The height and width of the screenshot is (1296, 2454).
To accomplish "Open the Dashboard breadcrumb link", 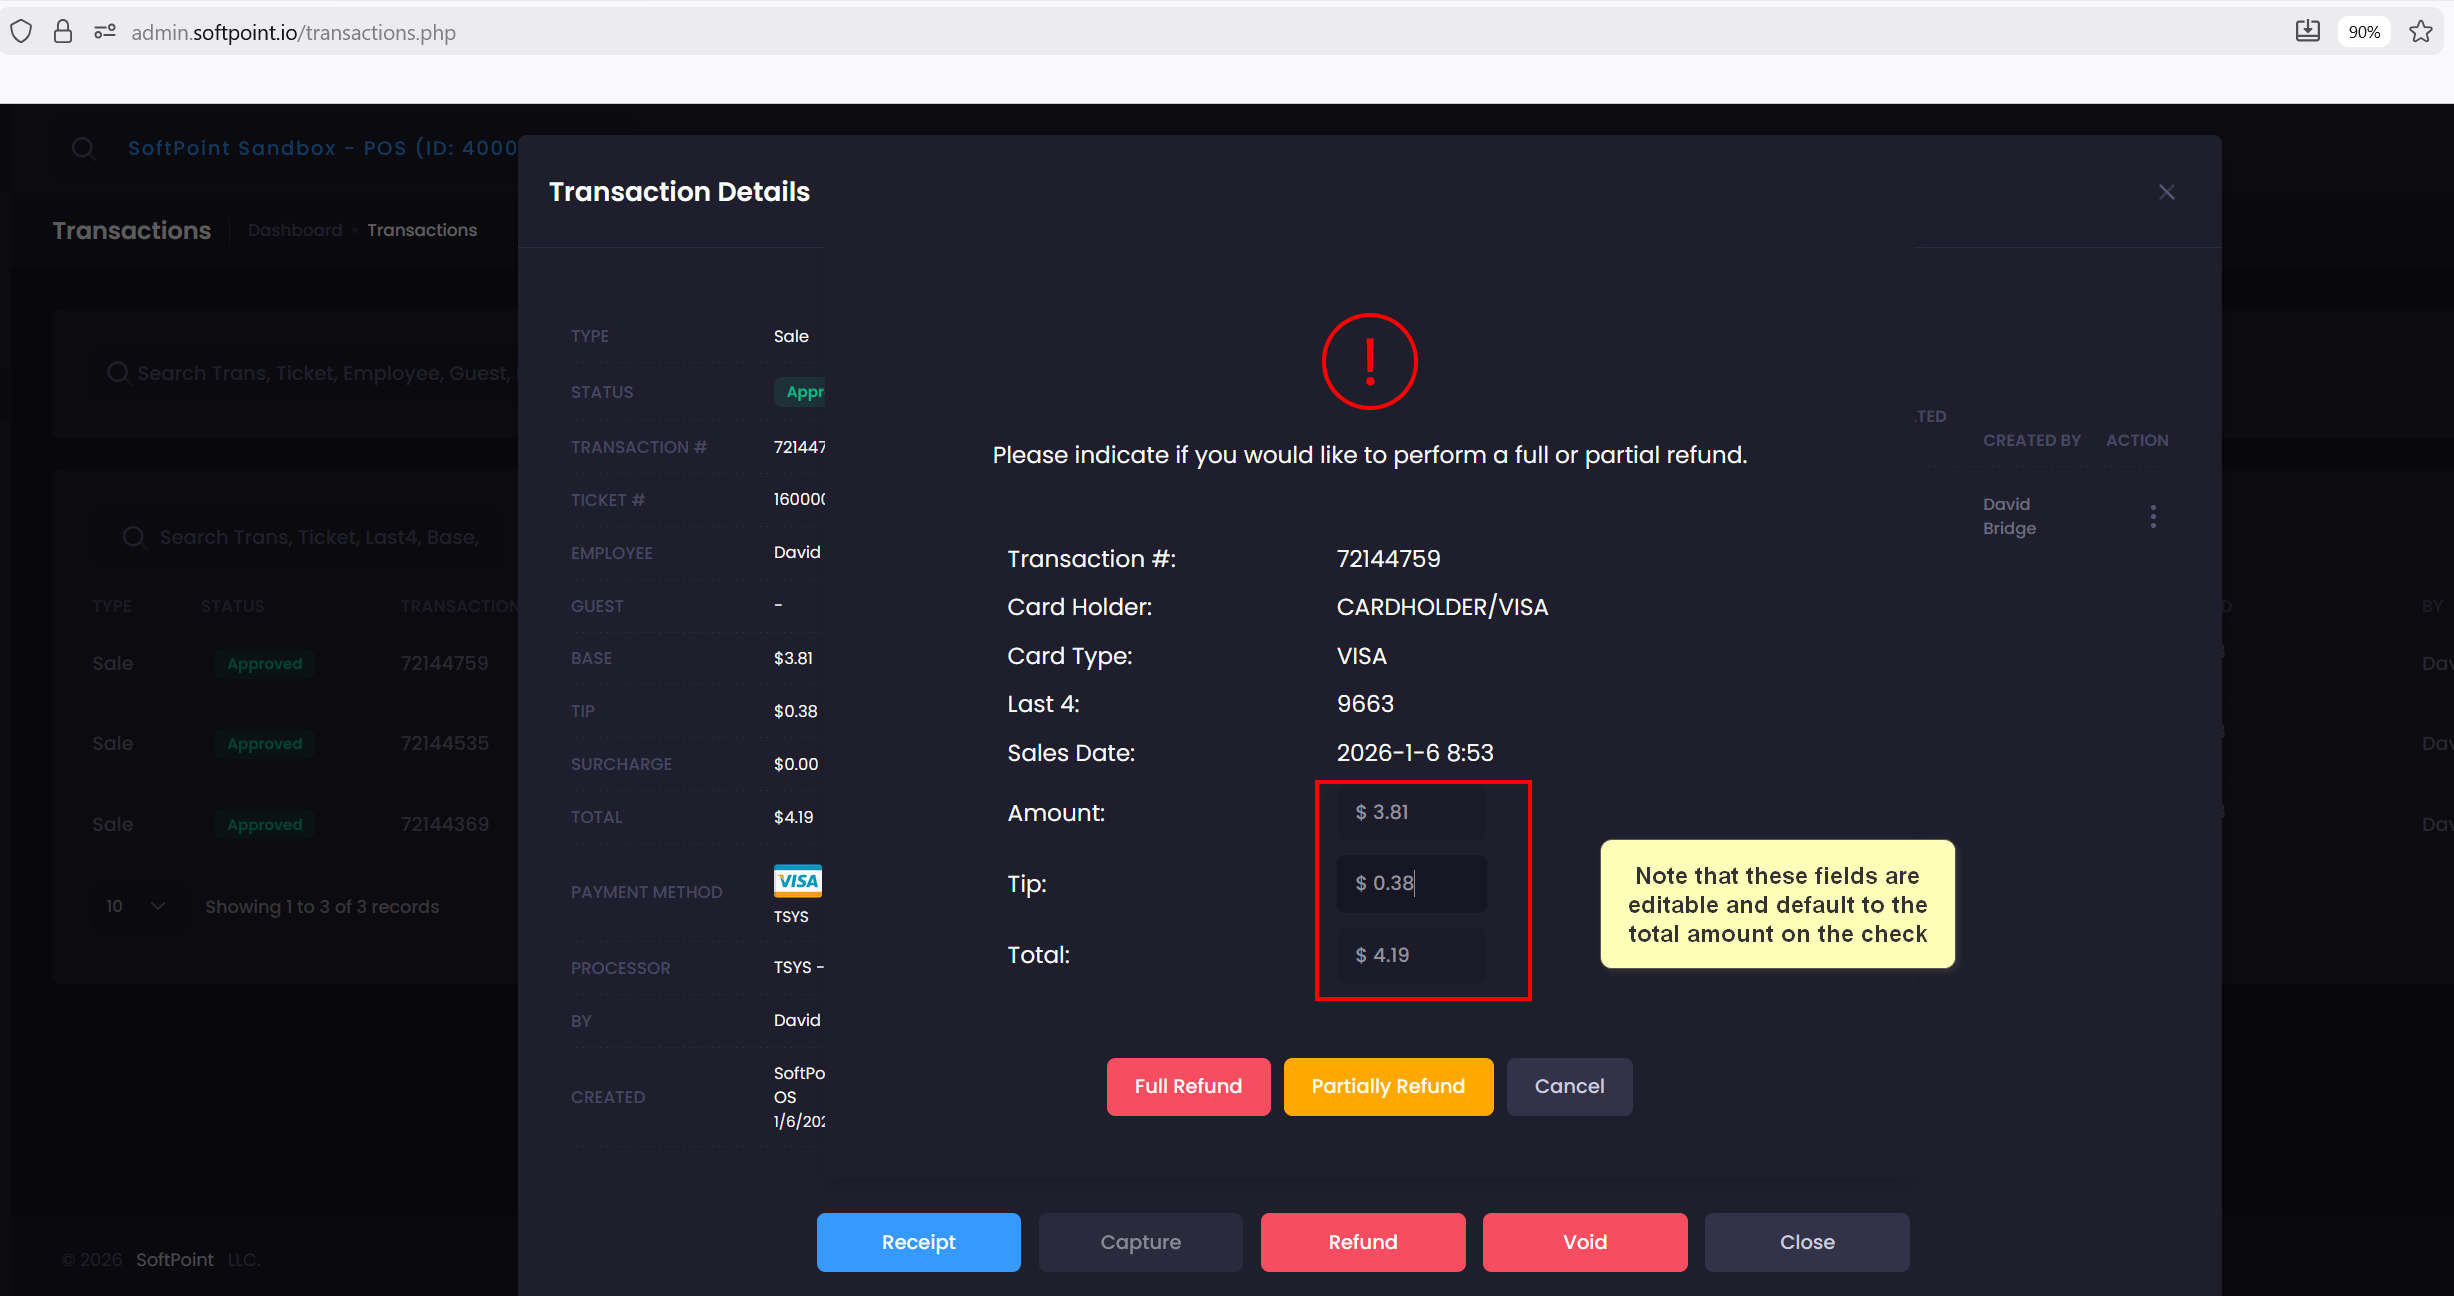I will (x=295, y=230).
